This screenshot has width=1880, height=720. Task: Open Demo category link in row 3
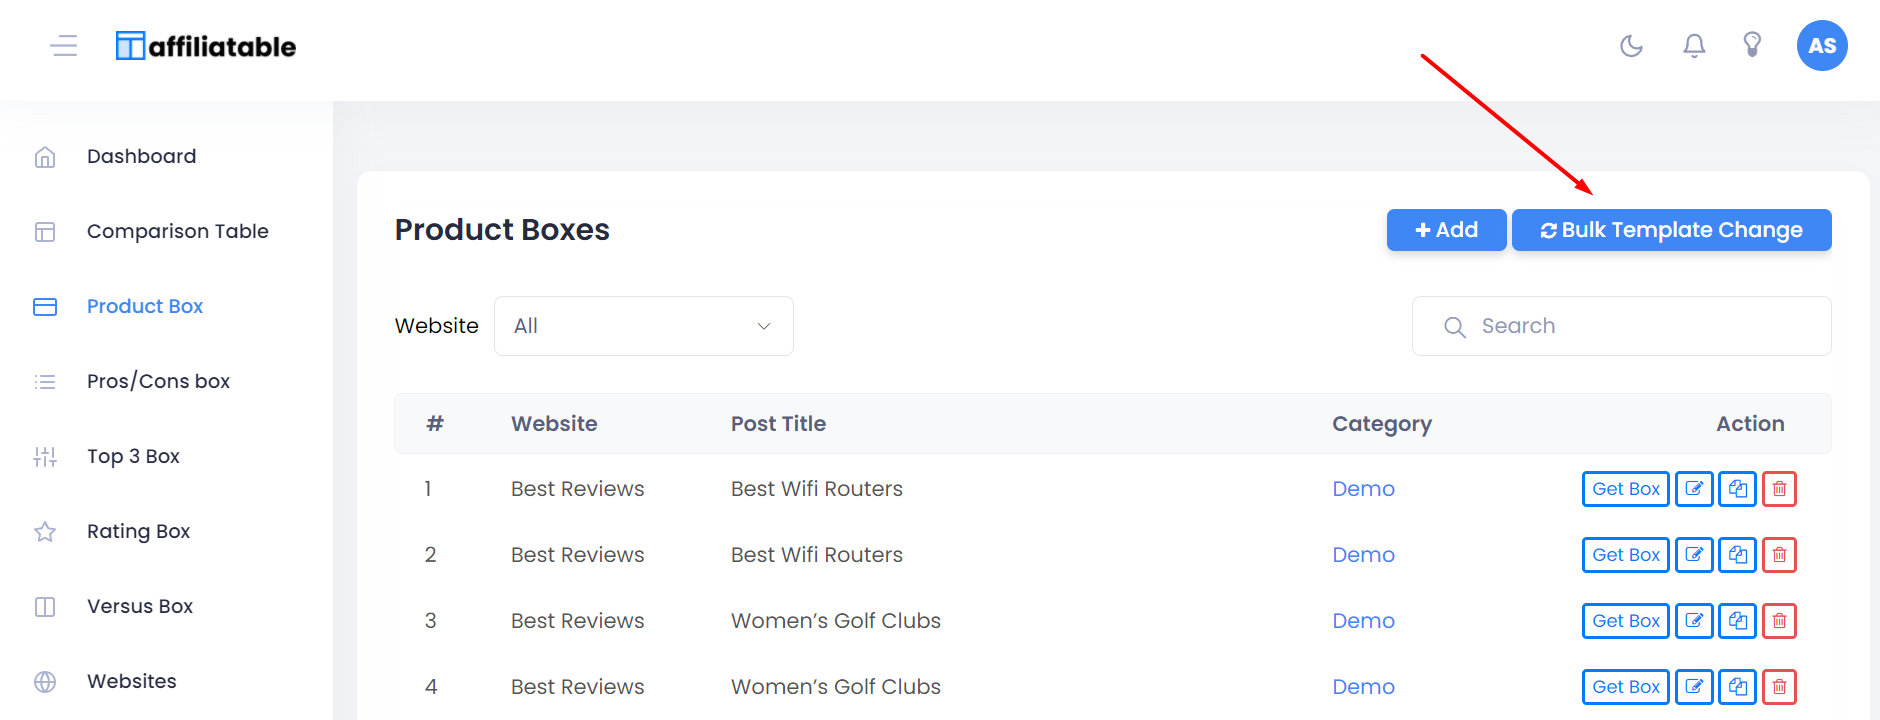coord(1363,621)
